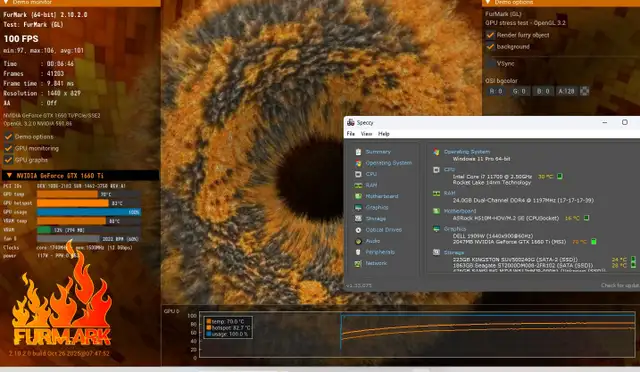640x372 pixels.
Task: Click the Operating System heading link in Speccy summary
Action: tap(467, 151)
